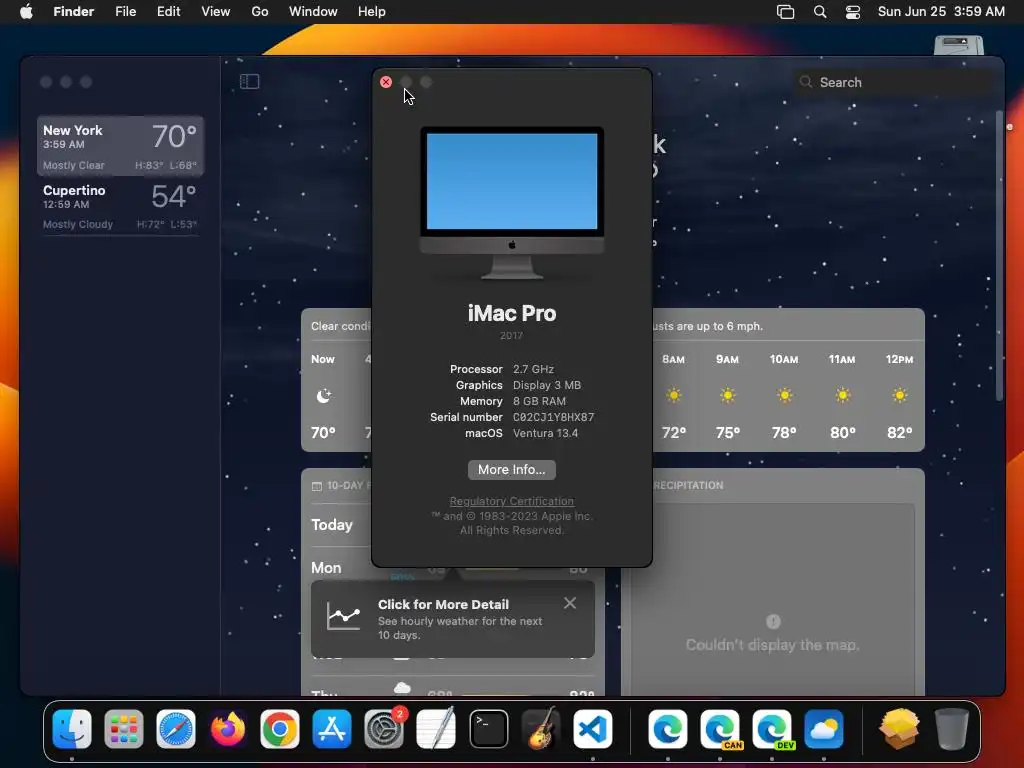Open Google Chrome from the Dock
This screenshot has width=1024, height=768.
pyautogui.click(x=280, y=729)
